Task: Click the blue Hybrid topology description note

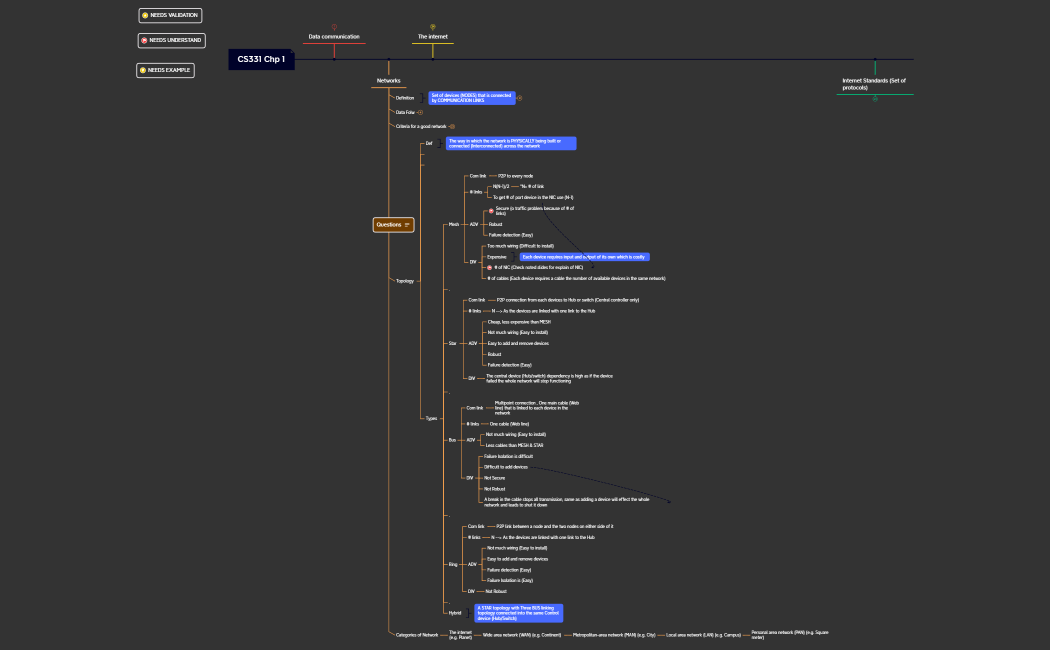Action: coord(519,612)
